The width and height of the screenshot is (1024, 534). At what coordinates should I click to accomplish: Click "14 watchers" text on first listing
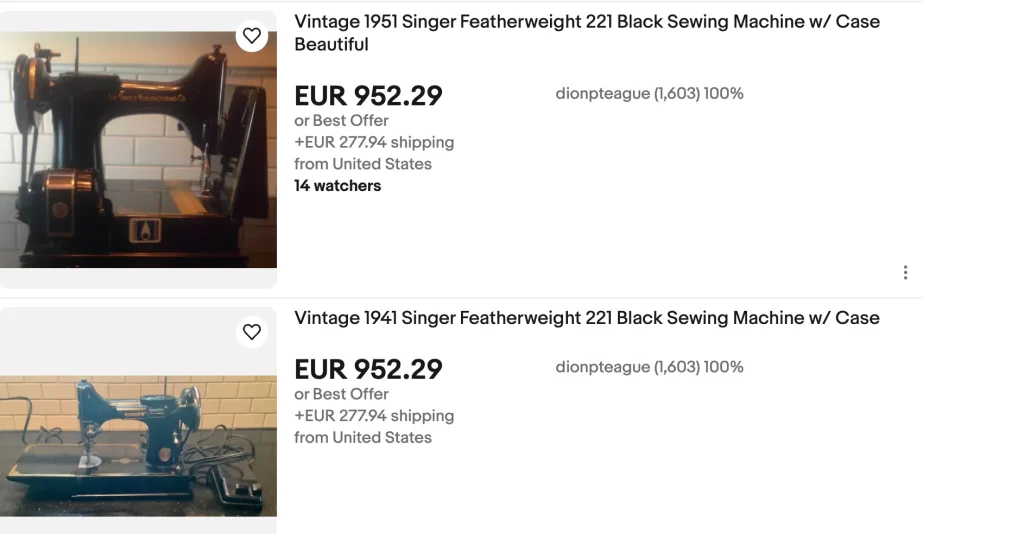pyautogui.click(x=337, y=186)
